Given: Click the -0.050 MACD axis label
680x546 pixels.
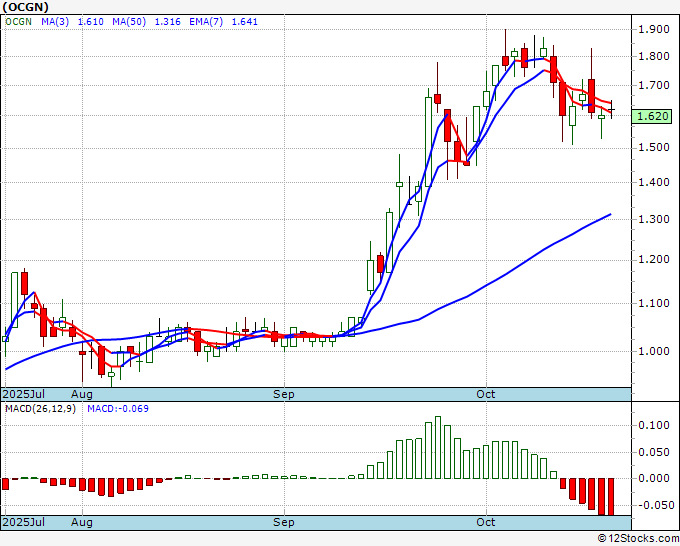Looking at the screenshot, I should (655, 505).
